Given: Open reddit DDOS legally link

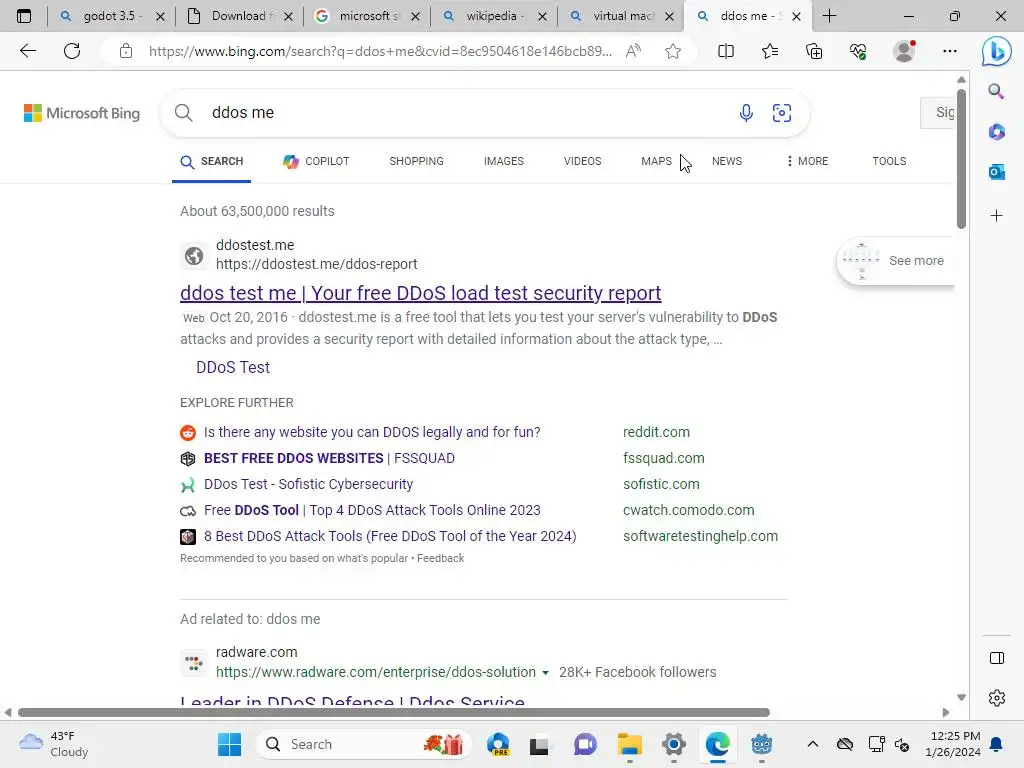Looking at the screenshot, I should [372, 432].
